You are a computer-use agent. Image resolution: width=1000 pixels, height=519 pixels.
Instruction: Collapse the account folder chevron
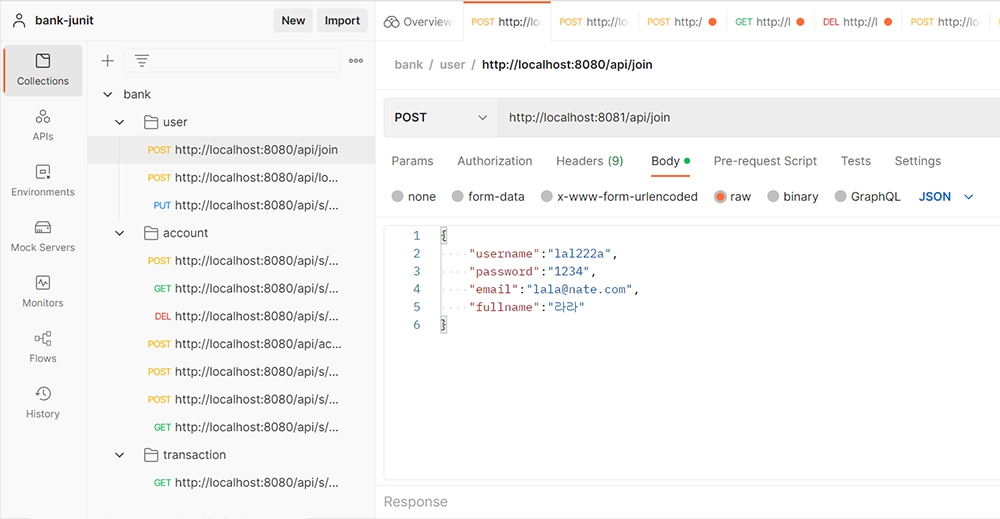[119, 233]
